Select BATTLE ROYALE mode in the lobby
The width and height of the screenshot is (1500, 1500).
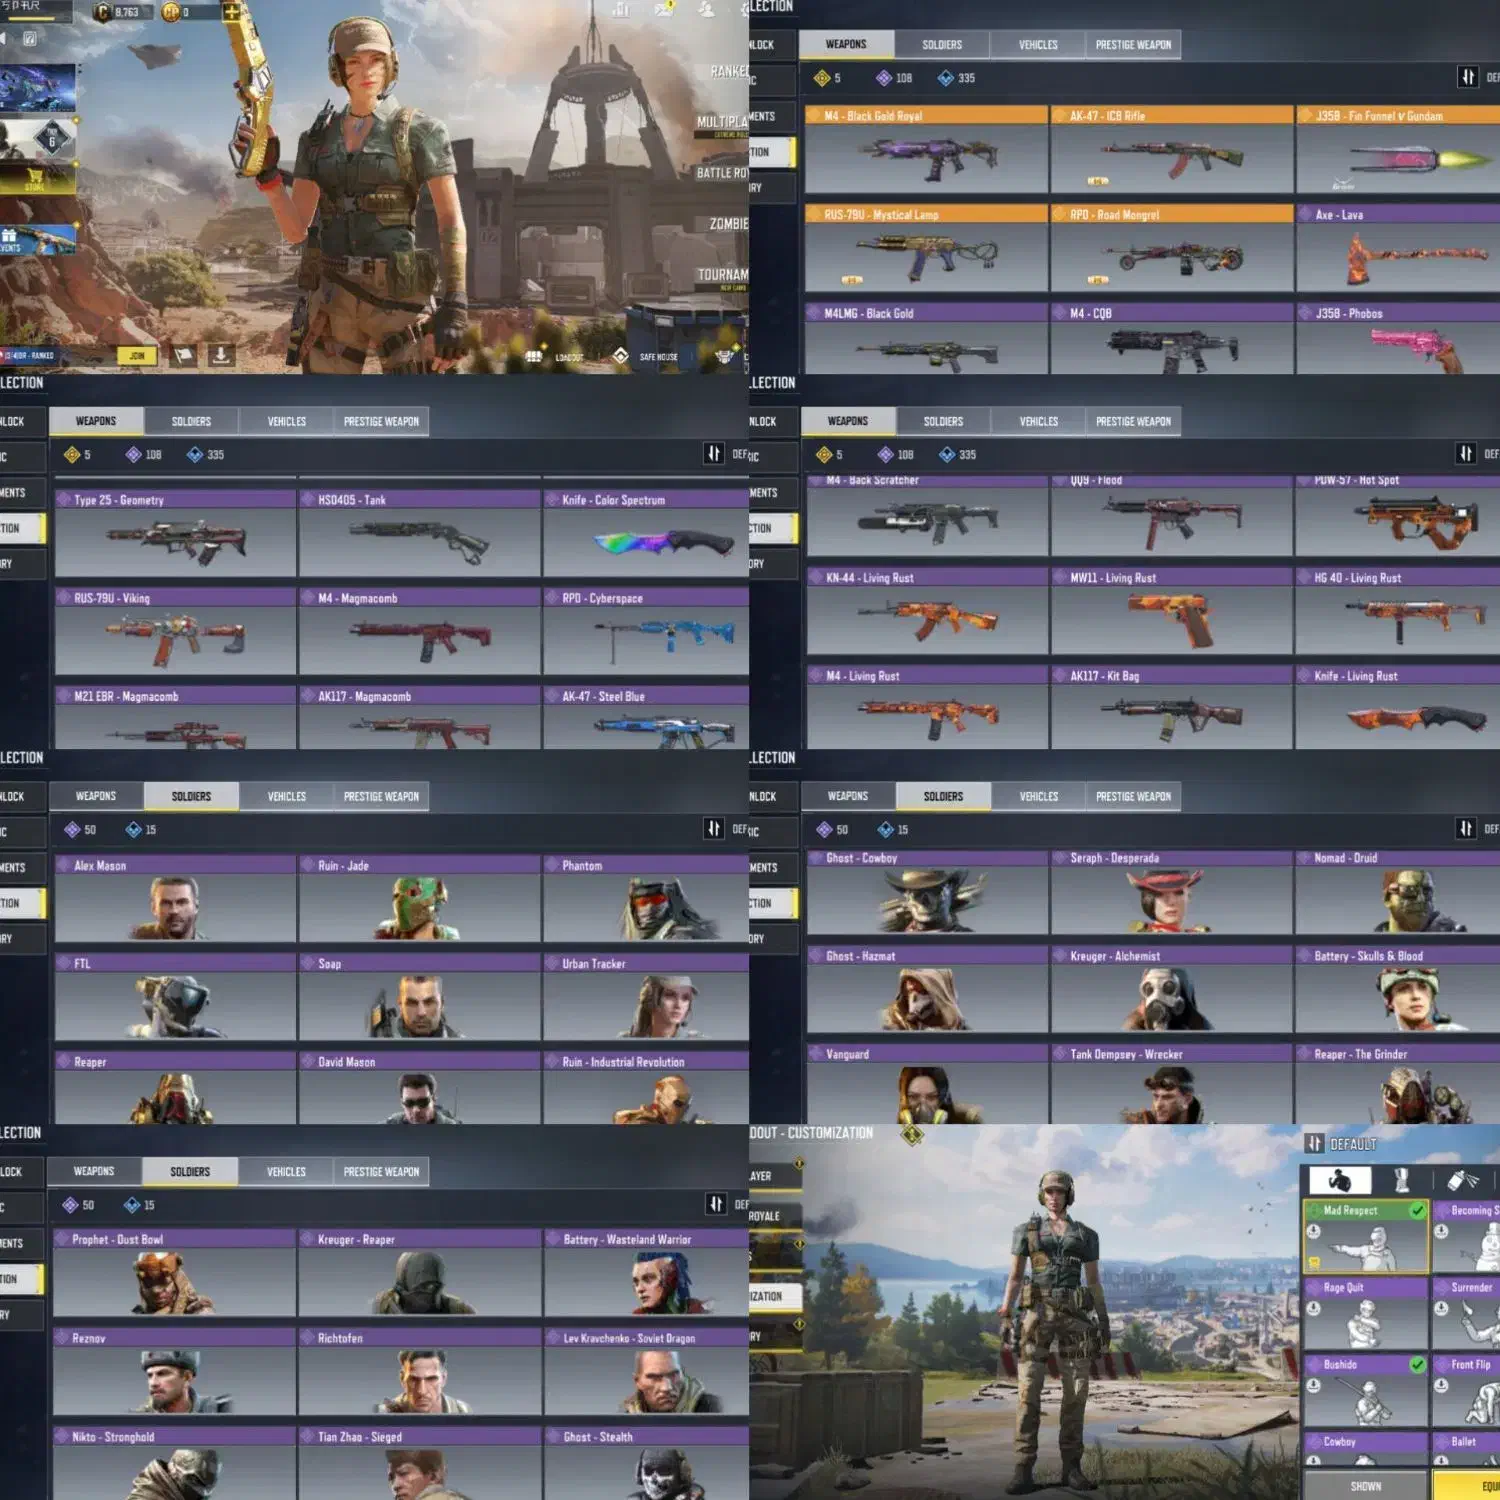[722, 173]
